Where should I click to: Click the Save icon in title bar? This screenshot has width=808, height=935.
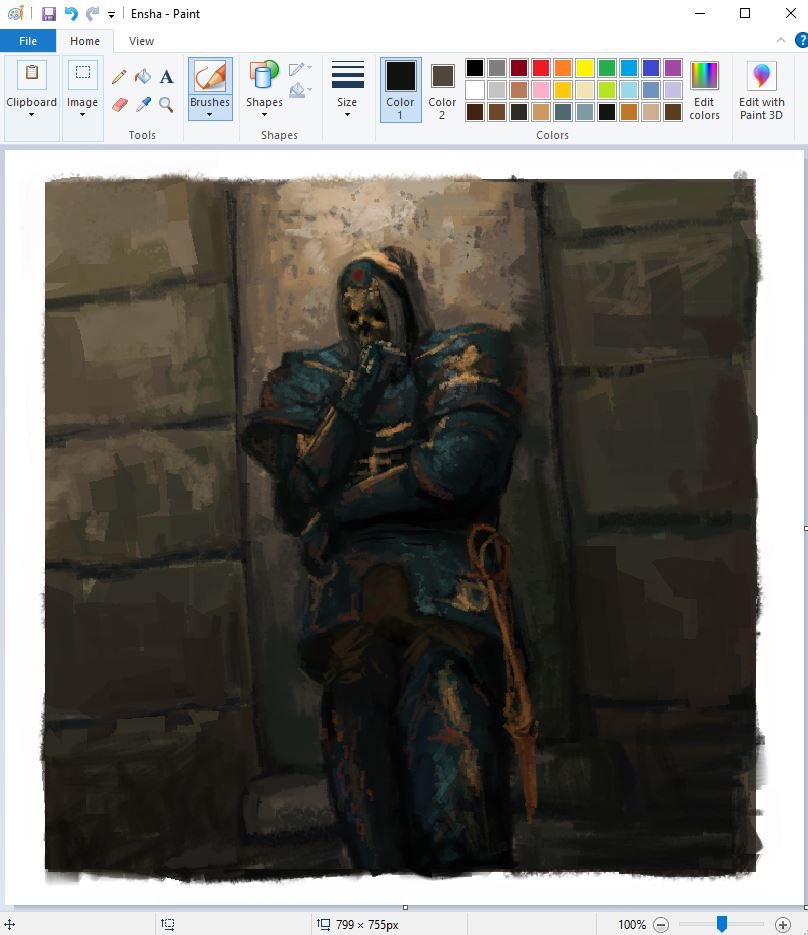[x=48, y=14]
